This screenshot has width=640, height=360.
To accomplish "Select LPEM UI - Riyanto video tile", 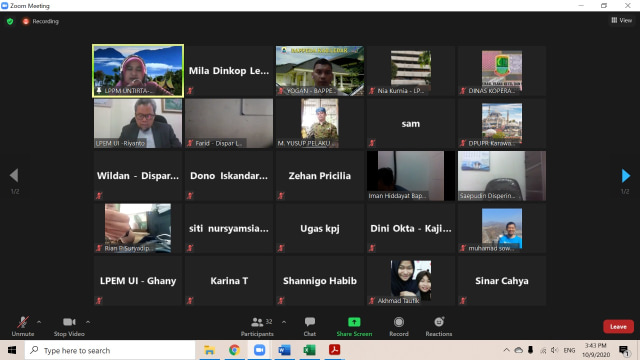I will 138,123.
